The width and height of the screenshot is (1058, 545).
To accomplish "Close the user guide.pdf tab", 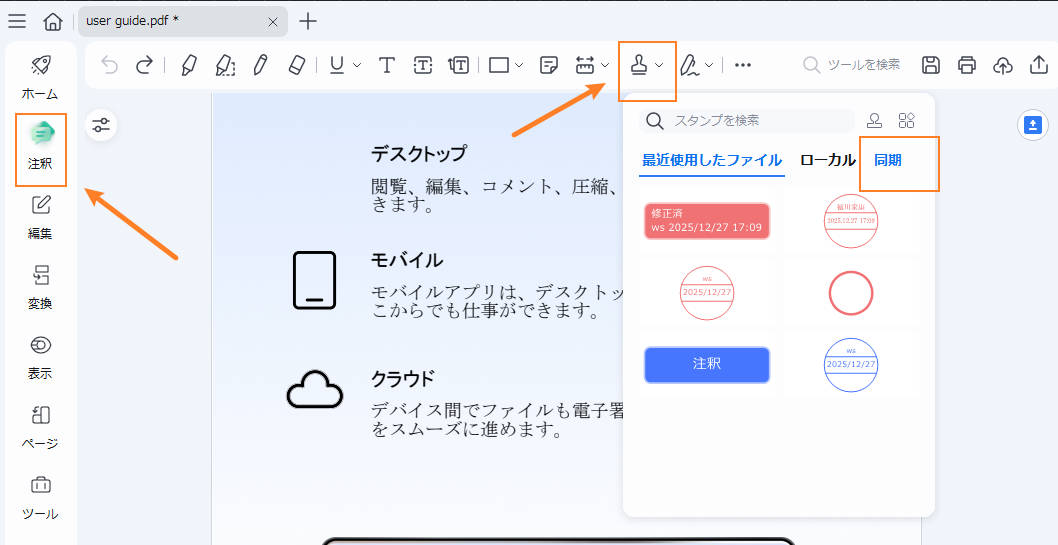I will pyautogui.click(x=273, y=22).
